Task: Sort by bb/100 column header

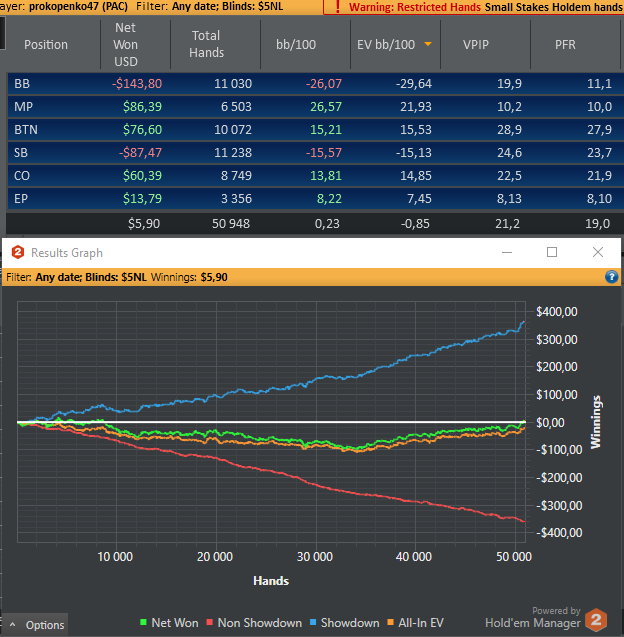Action: (296, 44)
